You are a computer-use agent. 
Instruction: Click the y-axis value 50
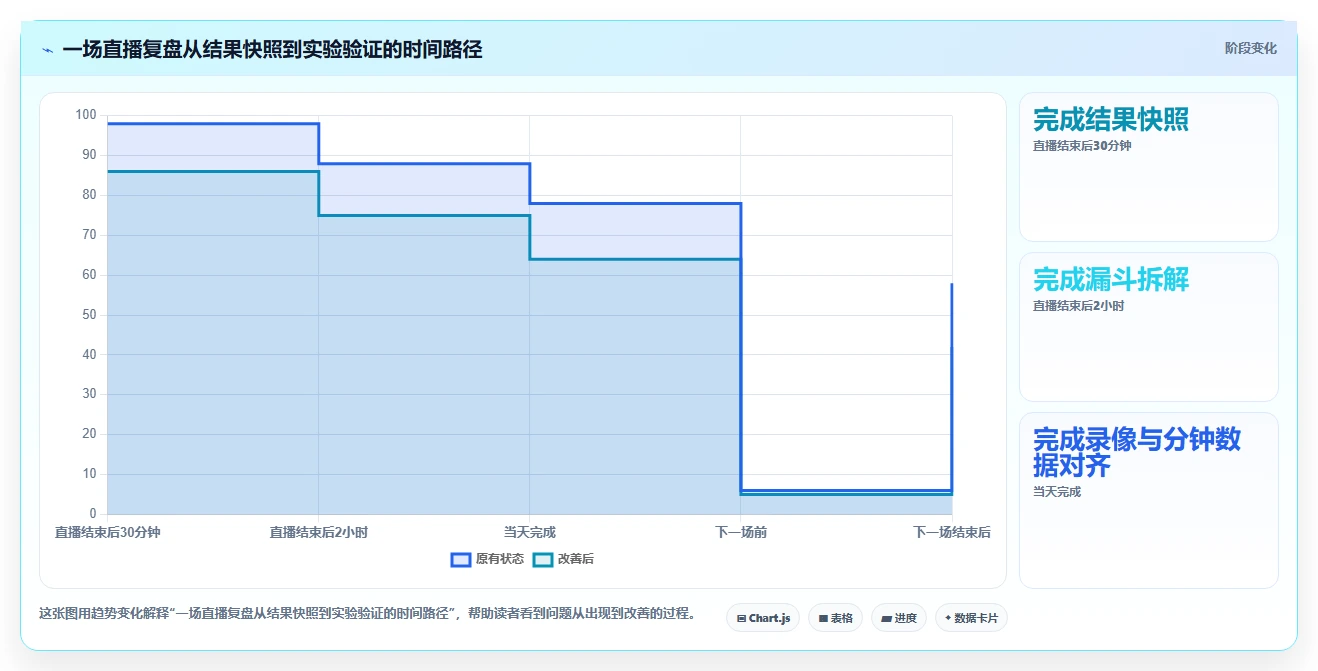coord(89,314)
